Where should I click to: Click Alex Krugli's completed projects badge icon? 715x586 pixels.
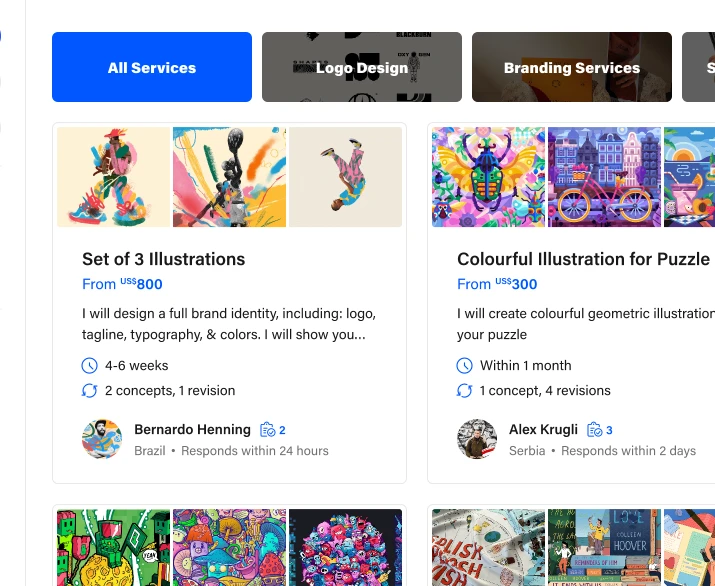[594, 430]
